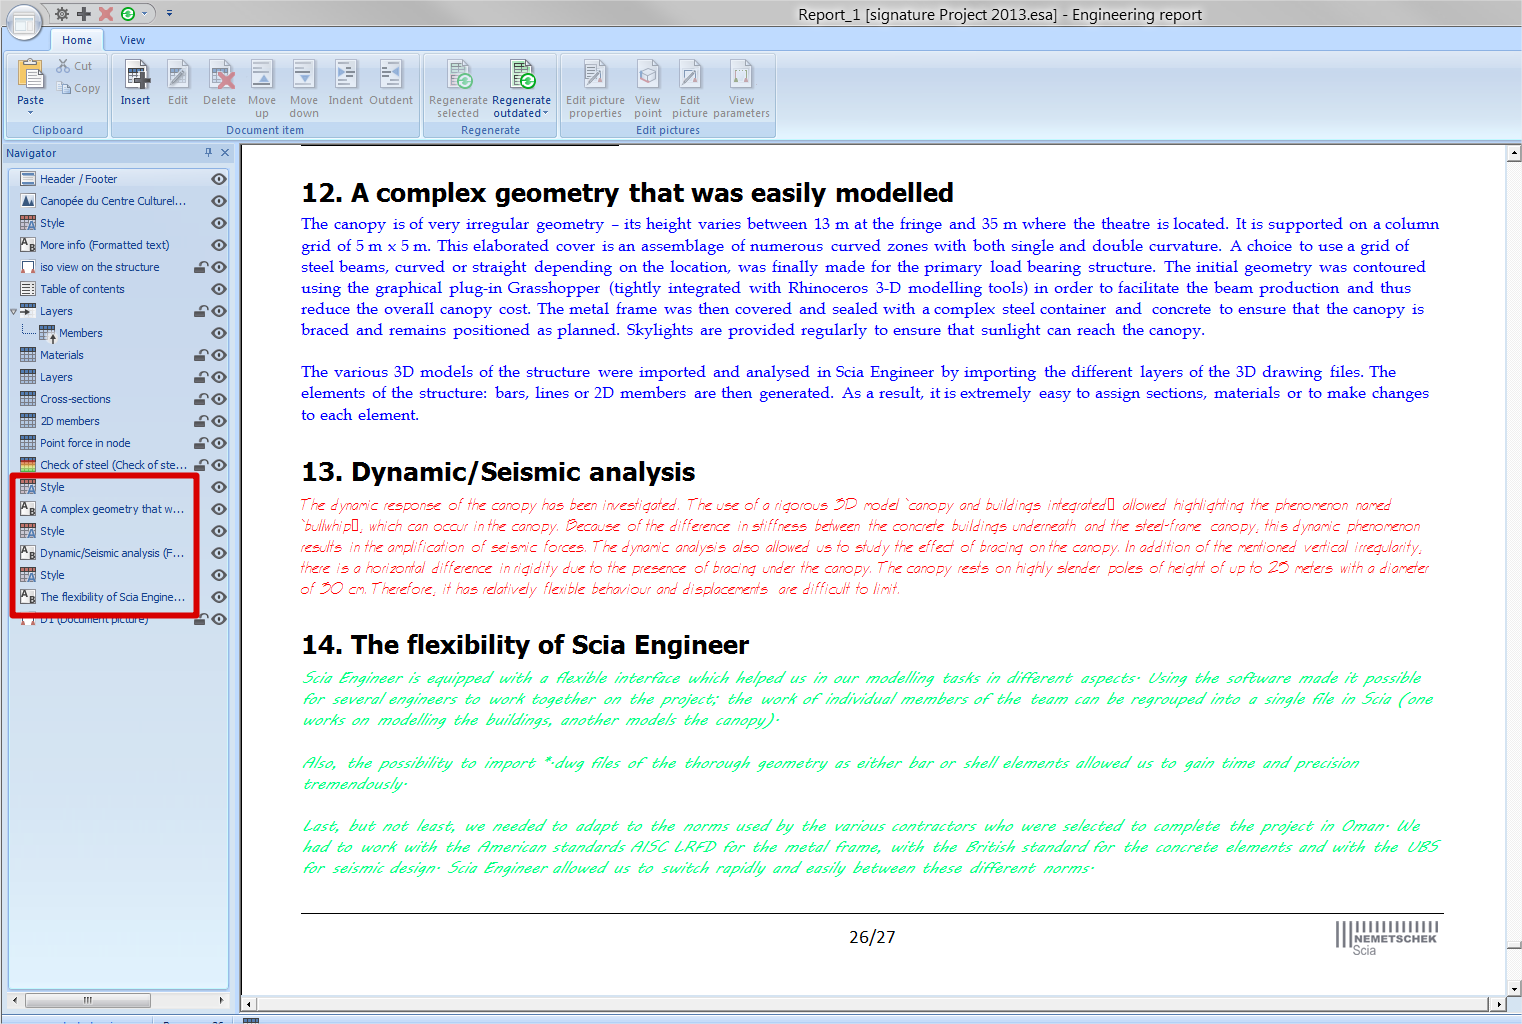Click report horizontal scrollbar right arrow

point(1497,1003)
